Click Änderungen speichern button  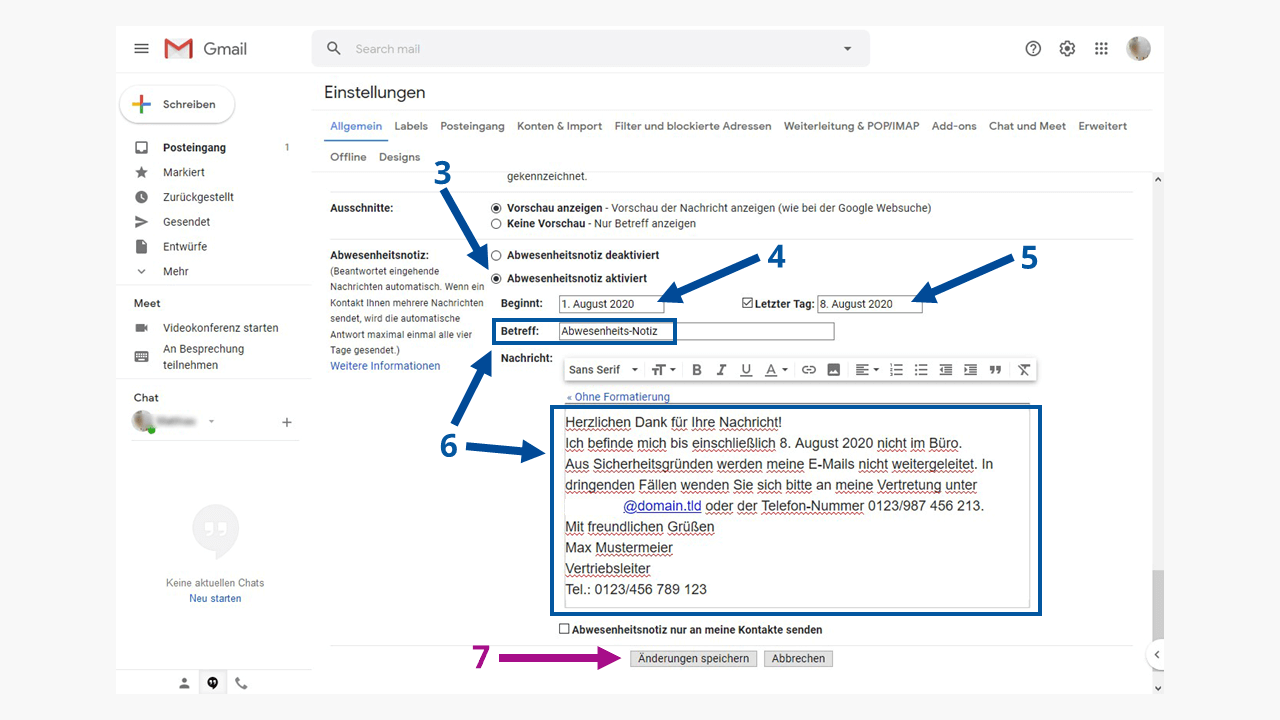coord(693,659)
